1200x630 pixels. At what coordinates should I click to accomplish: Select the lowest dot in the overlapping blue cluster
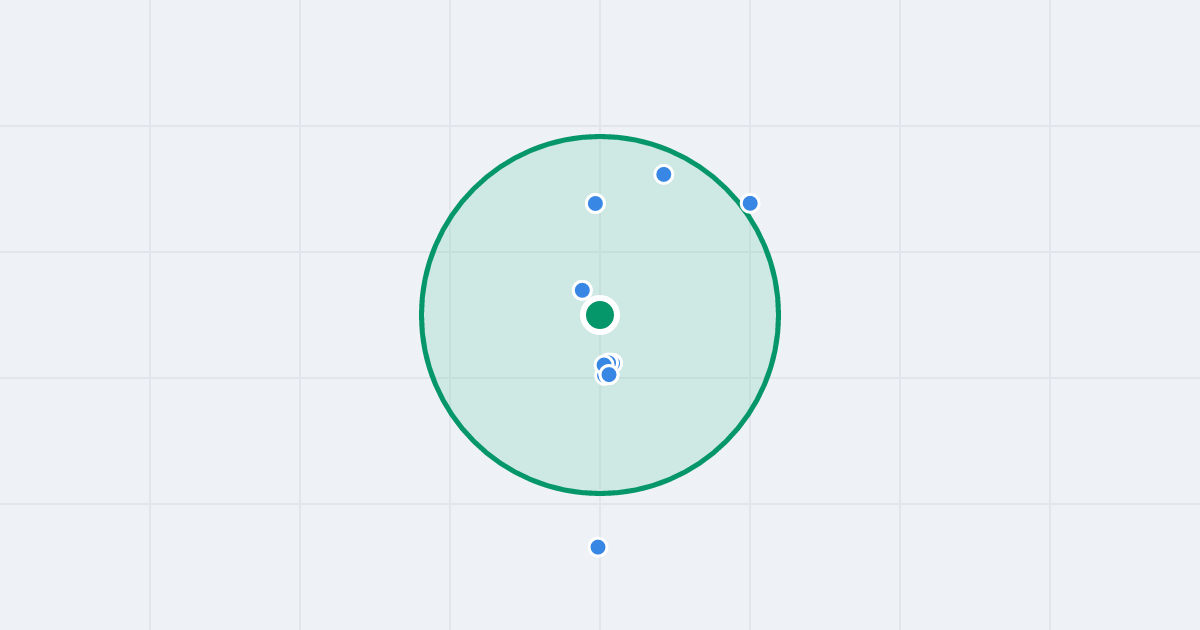(x=608, y=375)
